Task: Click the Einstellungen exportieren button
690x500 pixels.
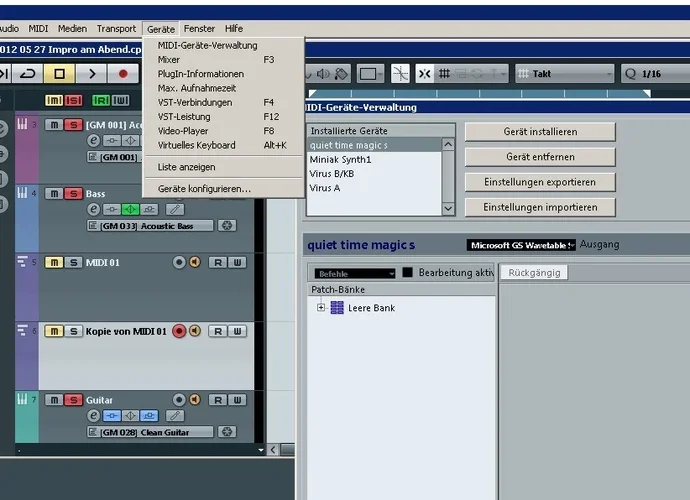Action: click(x=540, y=182)
